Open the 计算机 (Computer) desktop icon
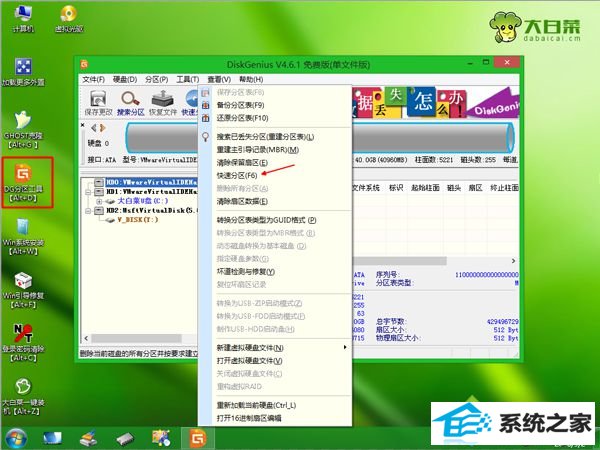 click(24, 17)
